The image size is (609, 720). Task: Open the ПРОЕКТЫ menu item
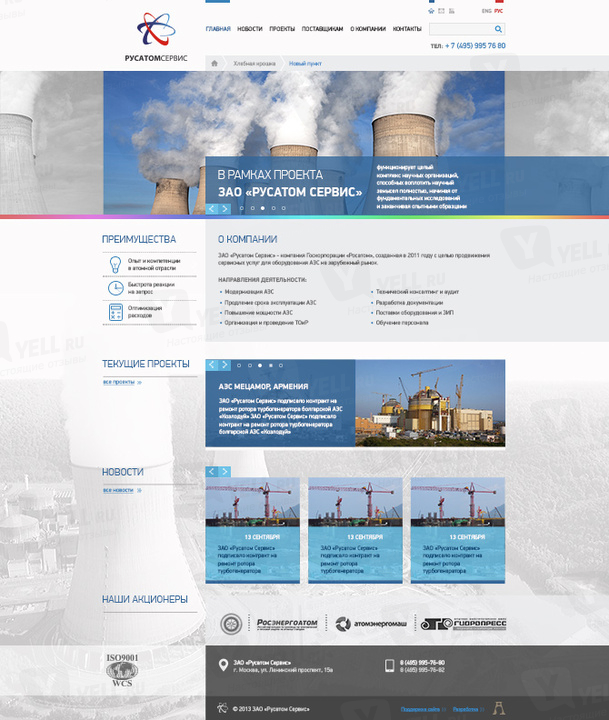(282, 28)
